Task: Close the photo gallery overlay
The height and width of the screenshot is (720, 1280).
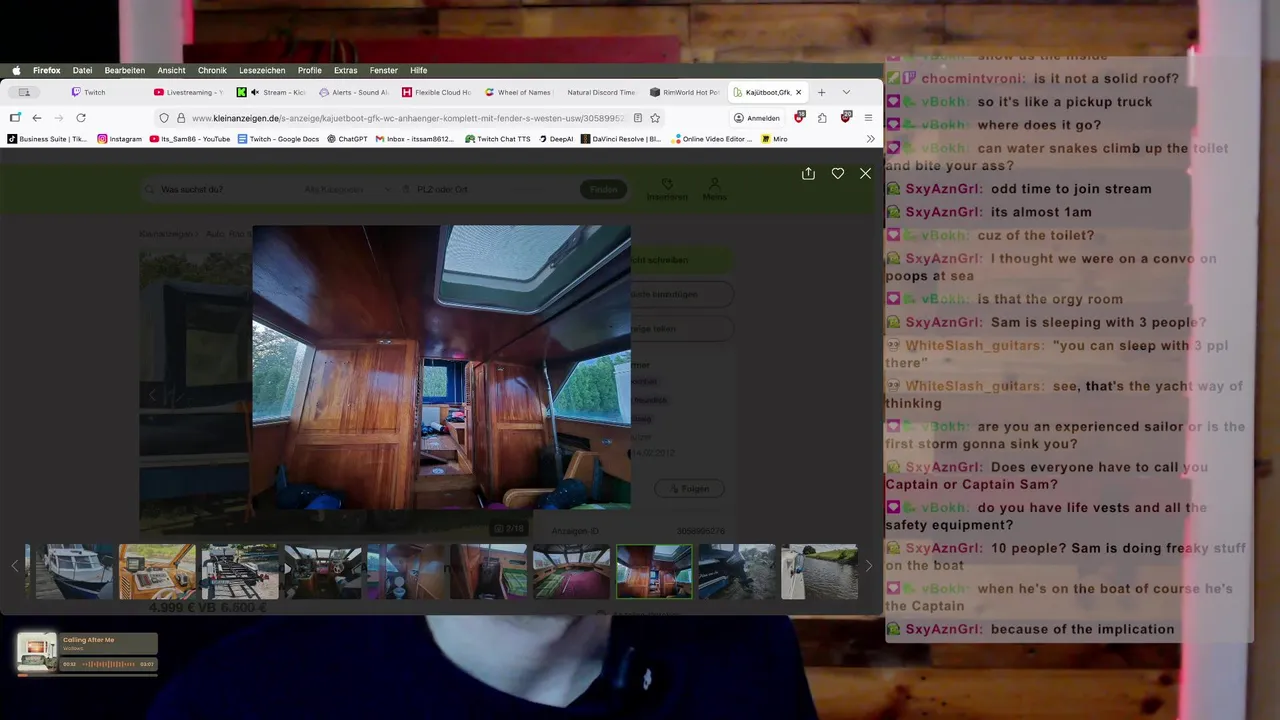Action: (x=866, y=173)
